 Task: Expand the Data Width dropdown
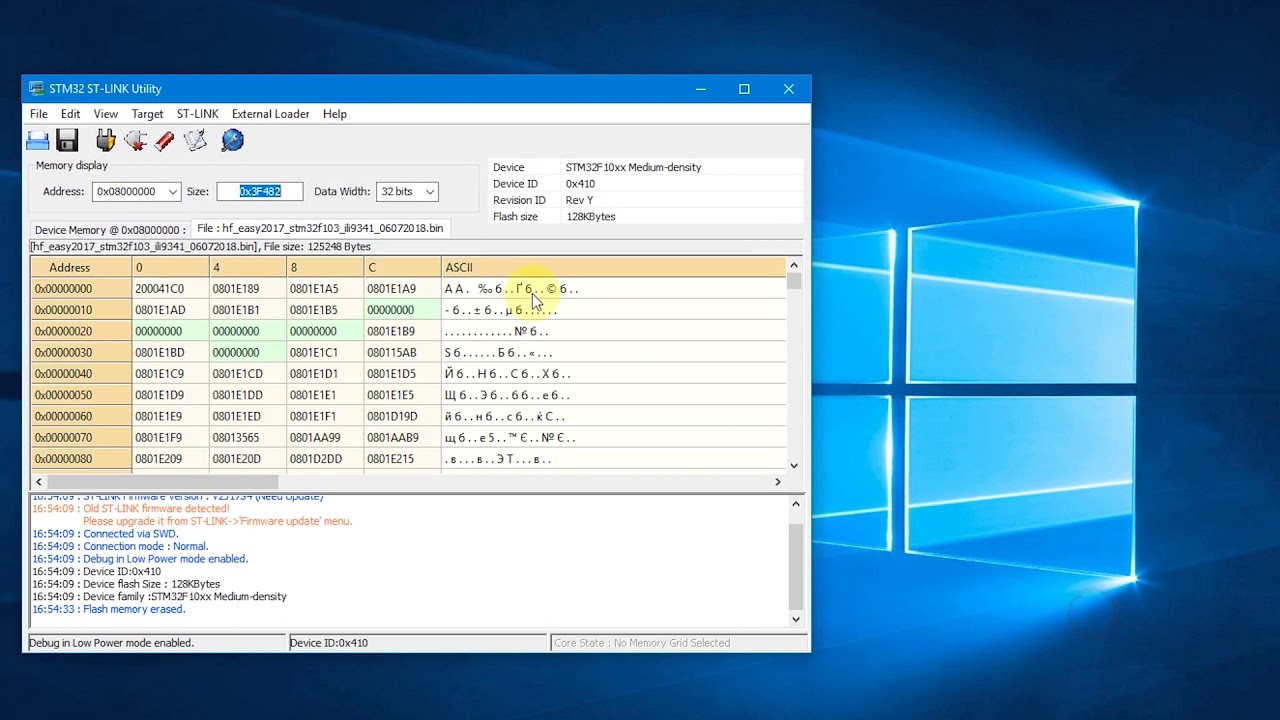[430, 192]
